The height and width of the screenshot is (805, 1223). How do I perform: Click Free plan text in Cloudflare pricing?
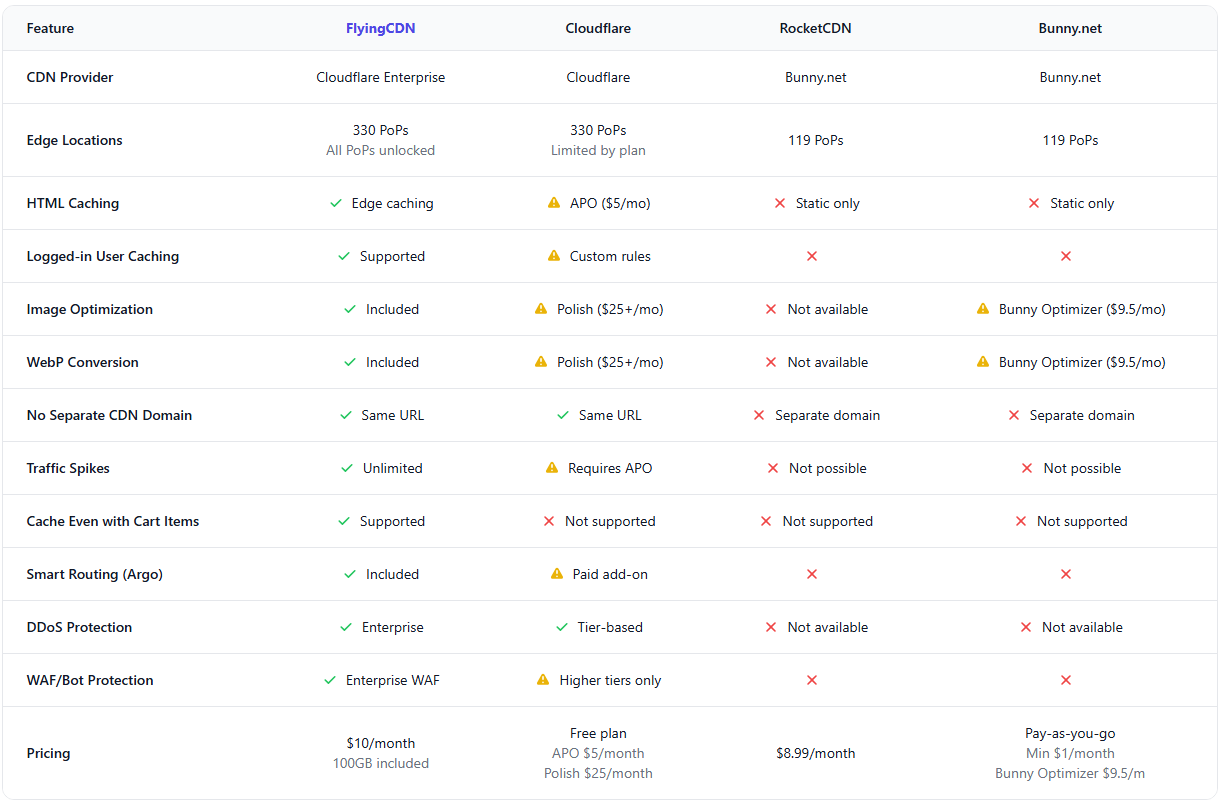pos(598,733)
